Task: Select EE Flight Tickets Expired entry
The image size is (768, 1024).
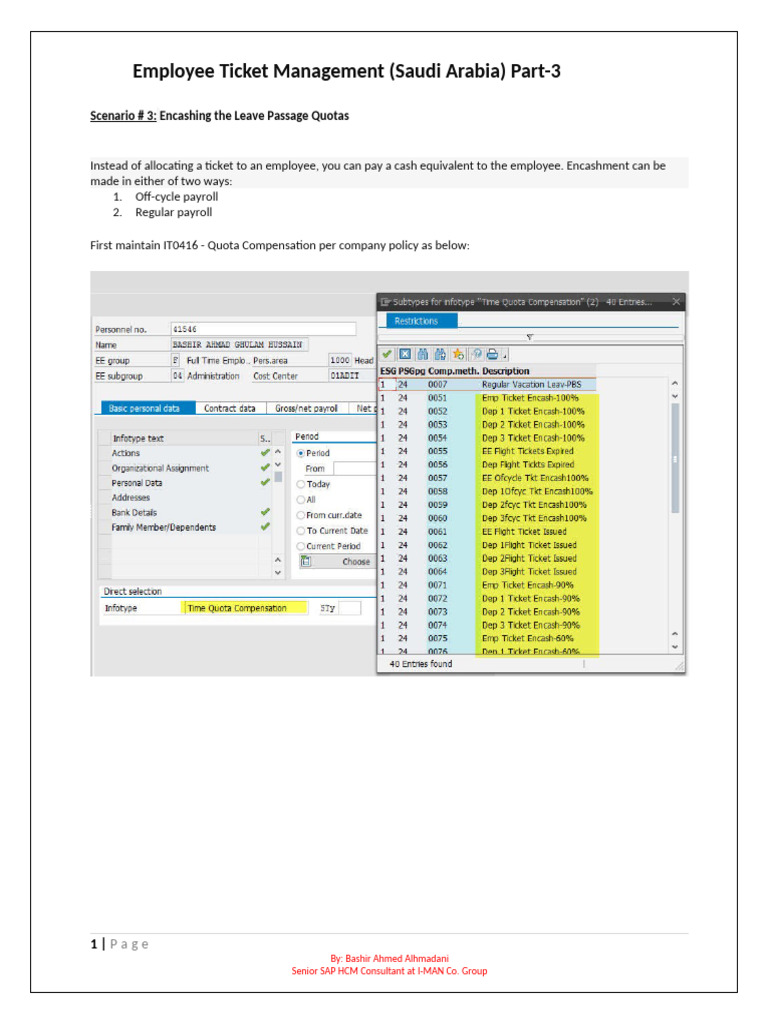Action: point(487,451)
